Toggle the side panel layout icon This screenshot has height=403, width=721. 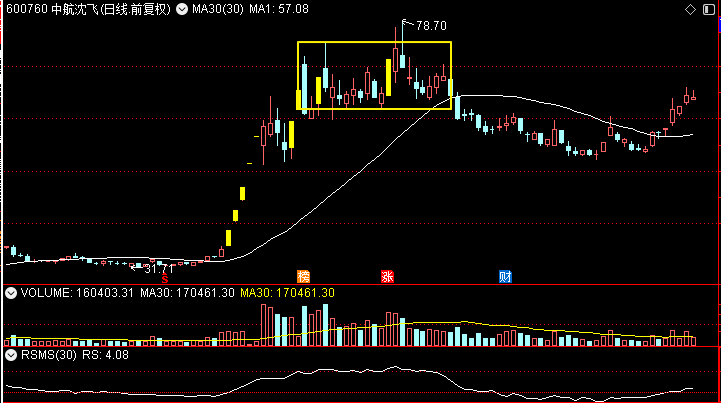pos(709,9)
